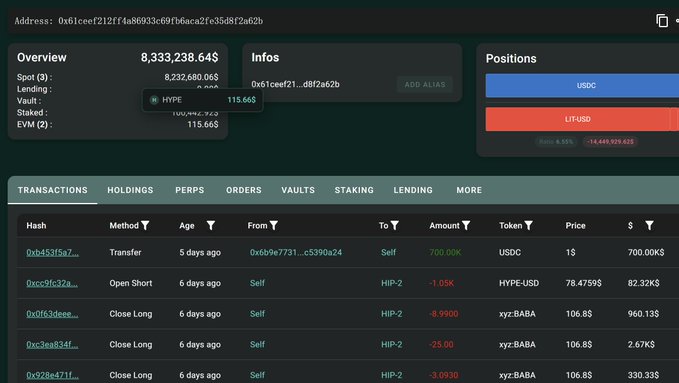This screenshot has width=679, height=383.
Task: Open the Age column filter
Action: [210, 225]
